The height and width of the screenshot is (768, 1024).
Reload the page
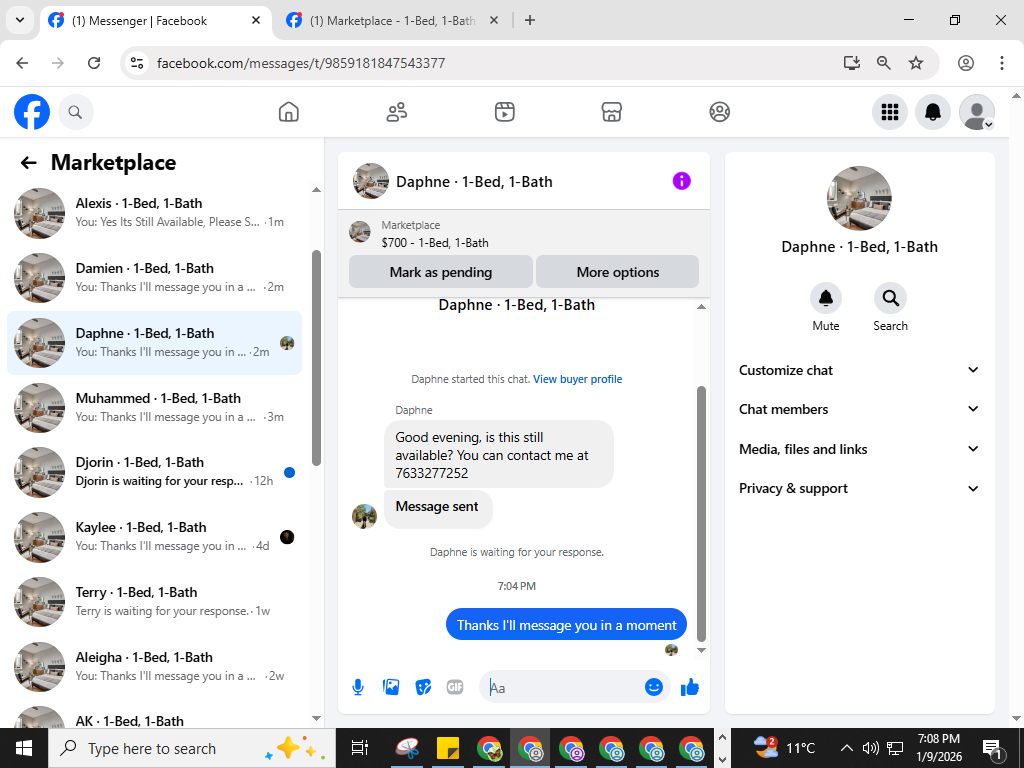coord(94,63)
